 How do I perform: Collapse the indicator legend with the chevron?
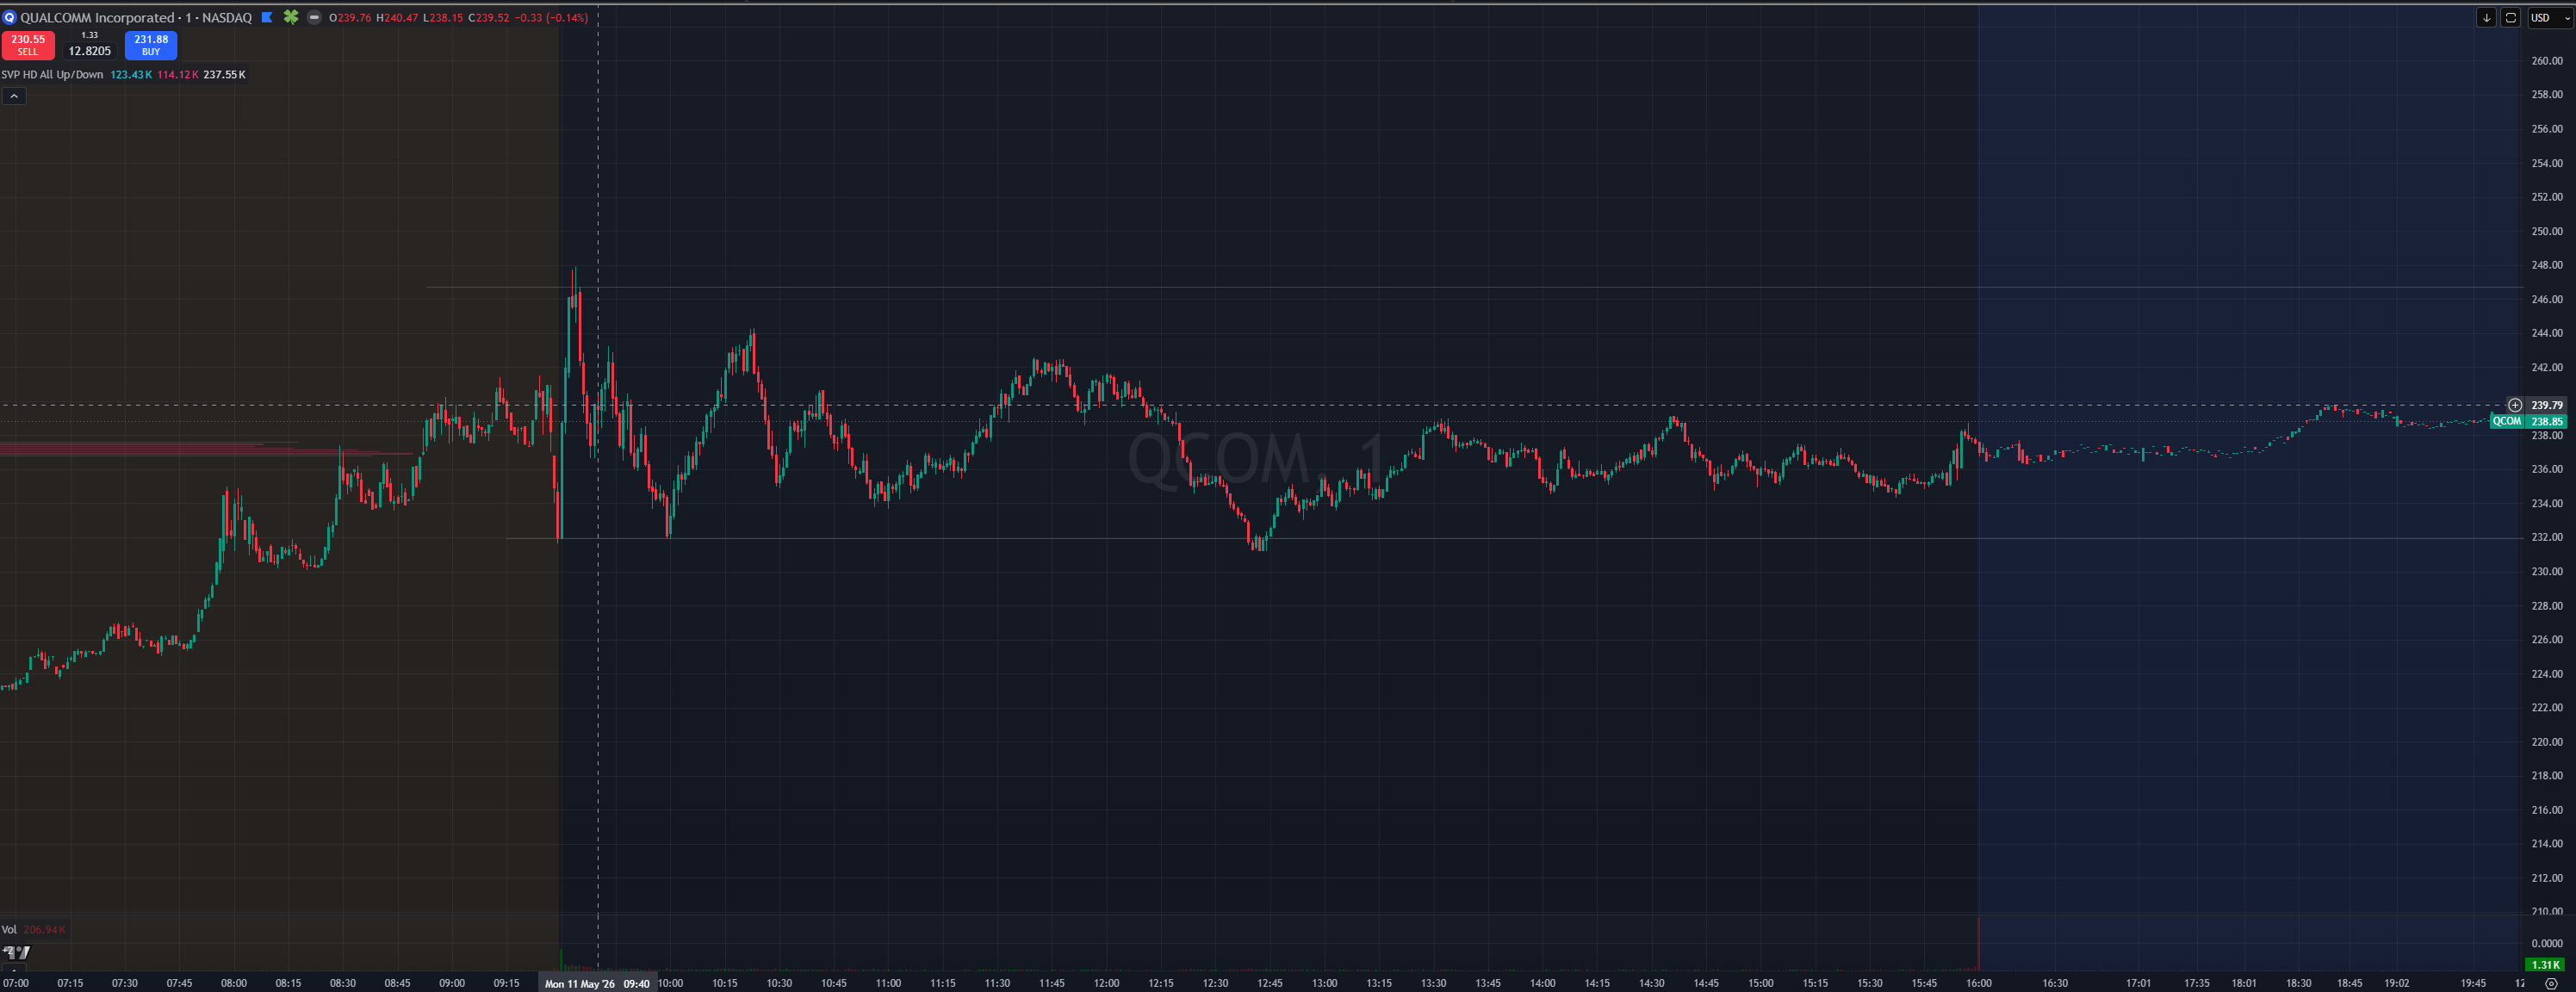tap(14, 96)
